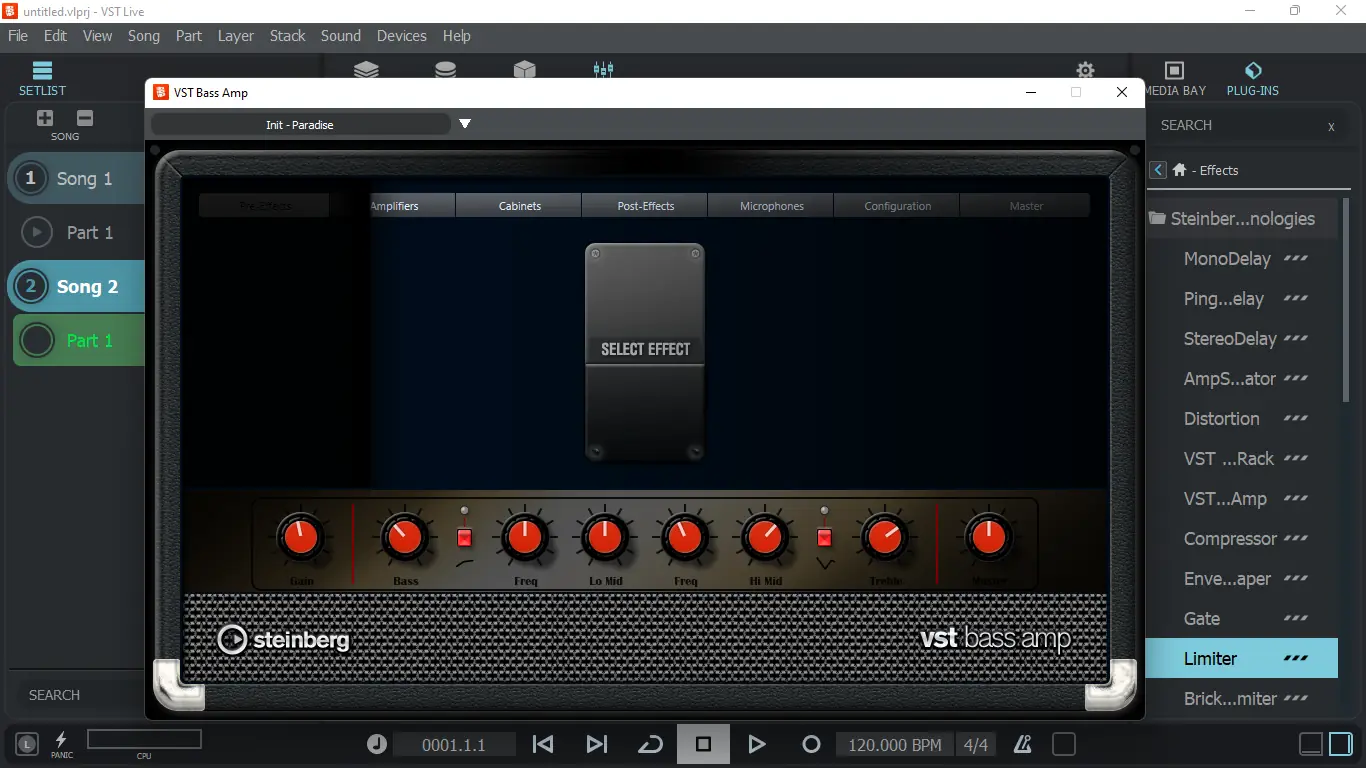
Task: Toggle the right zone layout button
Action: click(1342, 744)
